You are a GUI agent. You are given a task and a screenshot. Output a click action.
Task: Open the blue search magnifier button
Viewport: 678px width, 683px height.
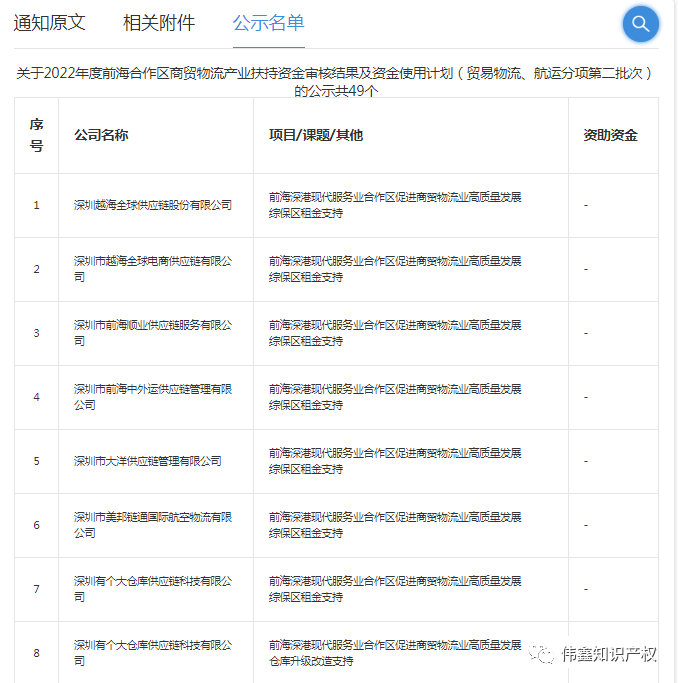coord(640,24)
